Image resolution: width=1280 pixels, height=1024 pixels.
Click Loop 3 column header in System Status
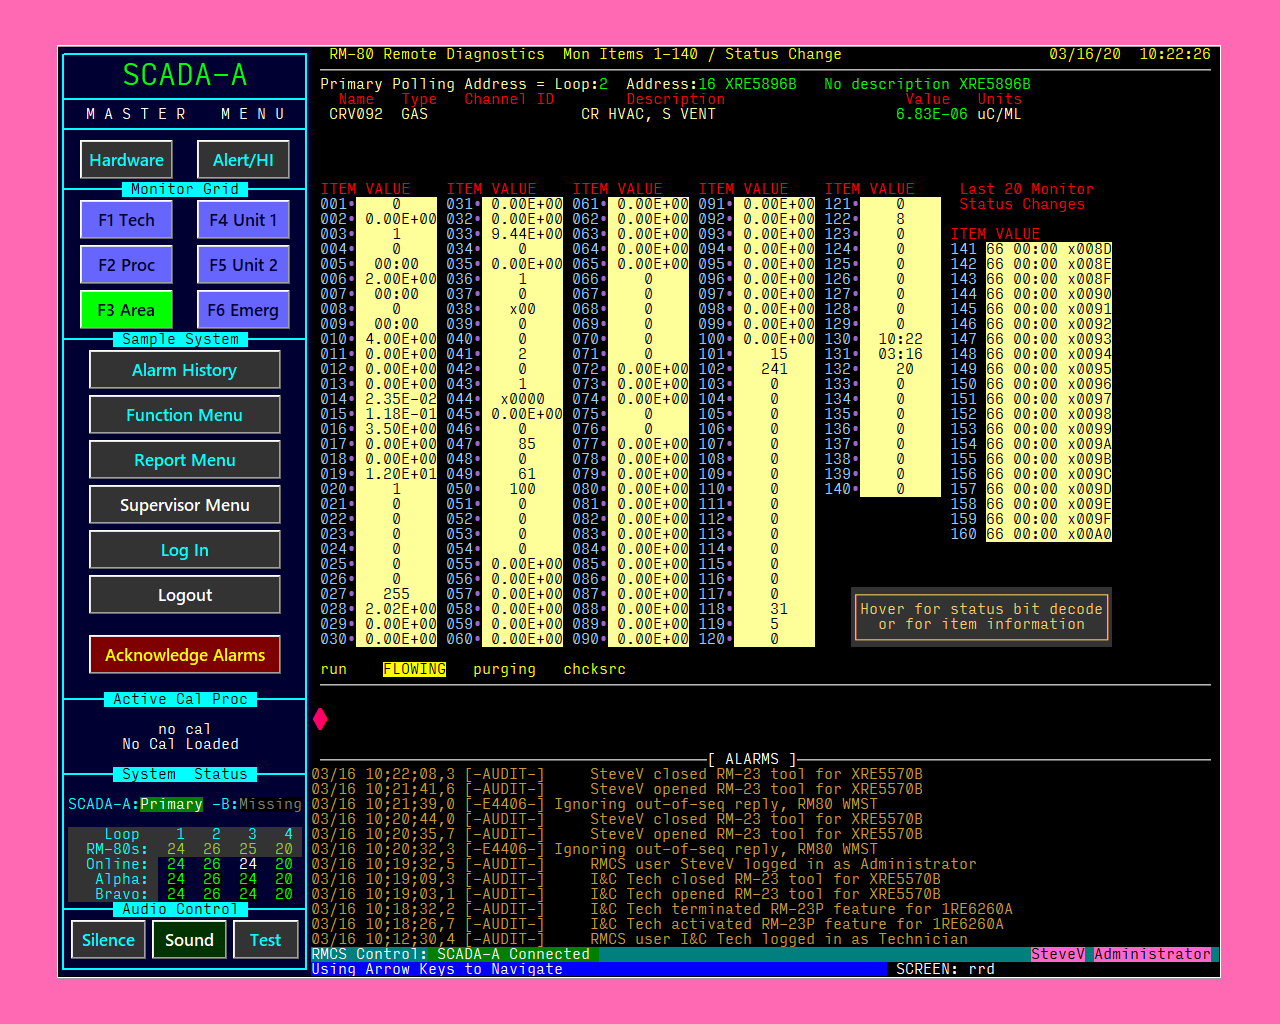(x=252, y=834)
